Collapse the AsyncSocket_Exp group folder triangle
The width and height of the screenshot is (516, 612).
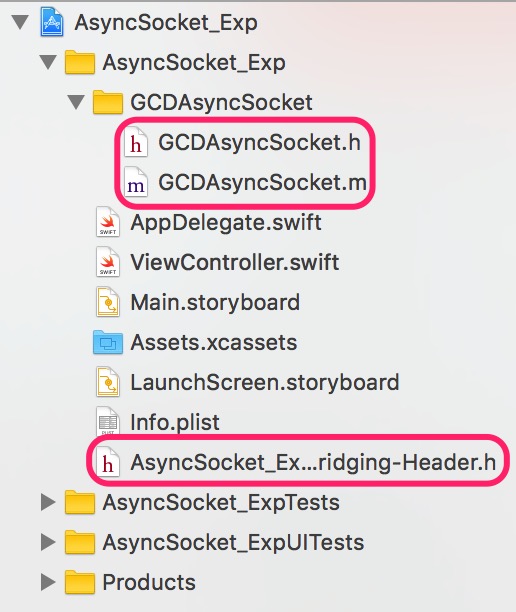click(x=48, y=62)
